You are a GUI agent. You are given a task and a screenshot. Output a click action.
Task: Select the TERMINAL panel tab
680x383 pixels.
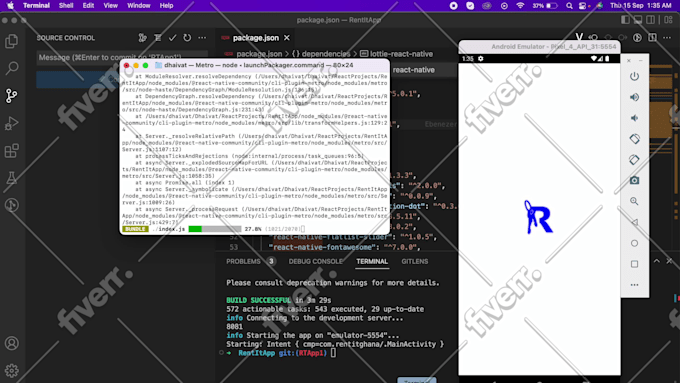372,261
